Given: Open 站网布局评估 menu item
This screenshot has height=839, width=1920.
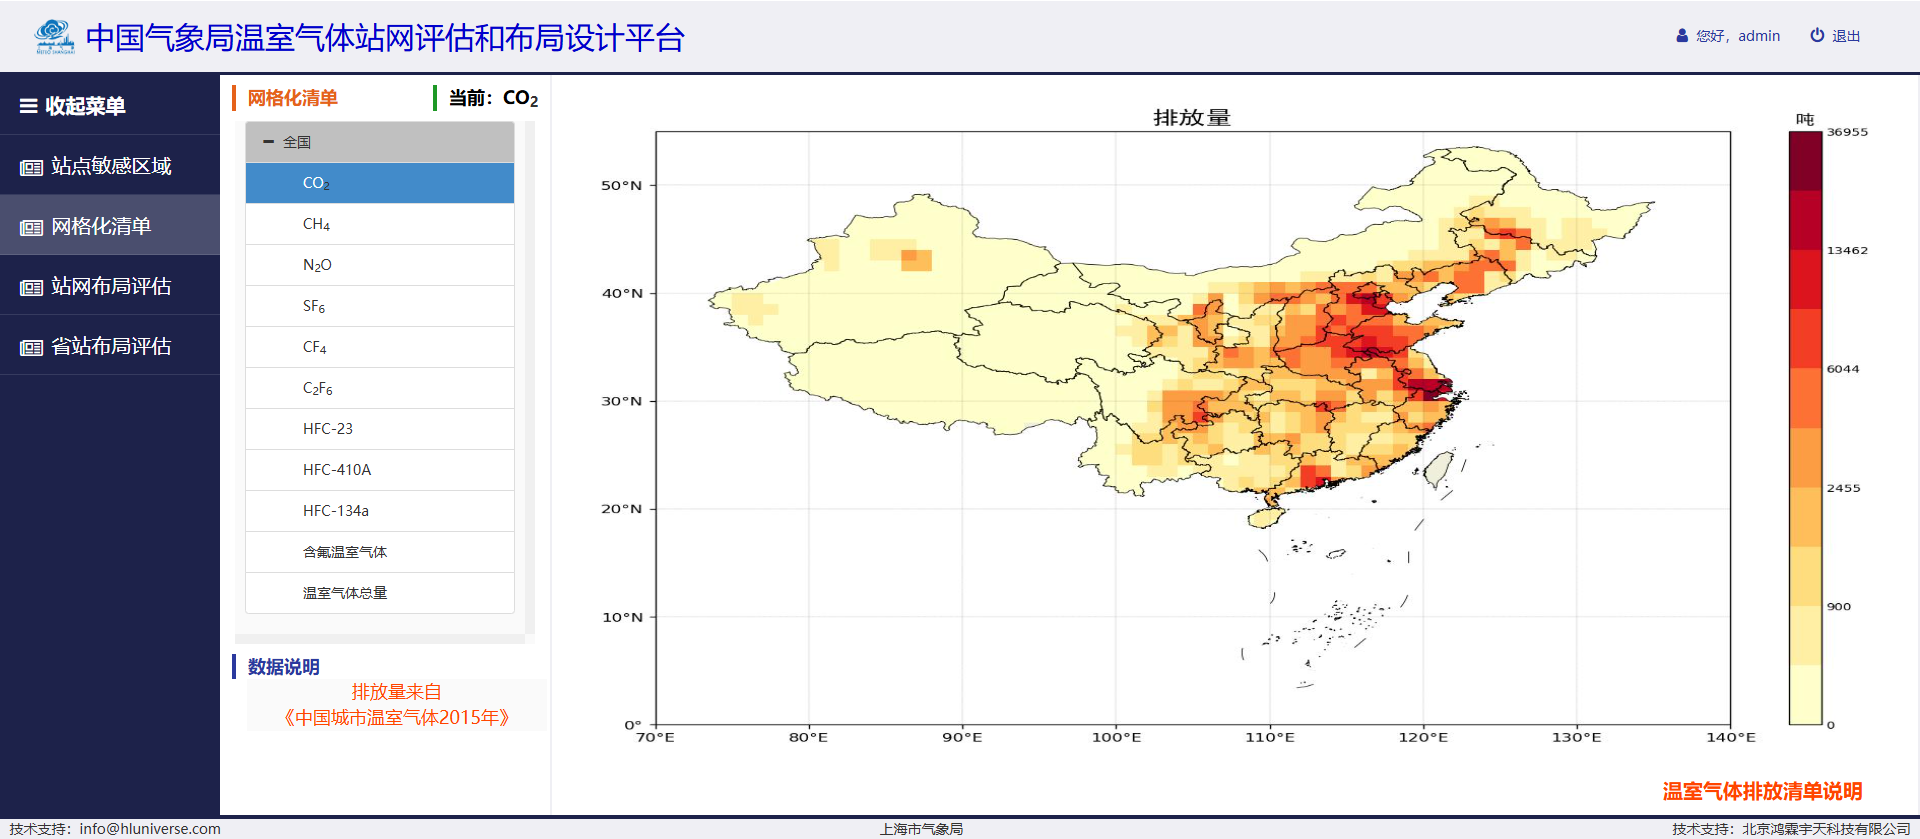Looking at the screenshot, I should 111,287.
